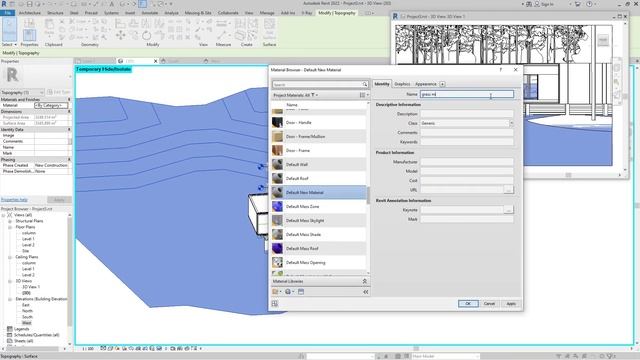Click the Edit Surface icon in Surface panel
Viewport: 640px width, 360px height.
click(x=269, y=29)
